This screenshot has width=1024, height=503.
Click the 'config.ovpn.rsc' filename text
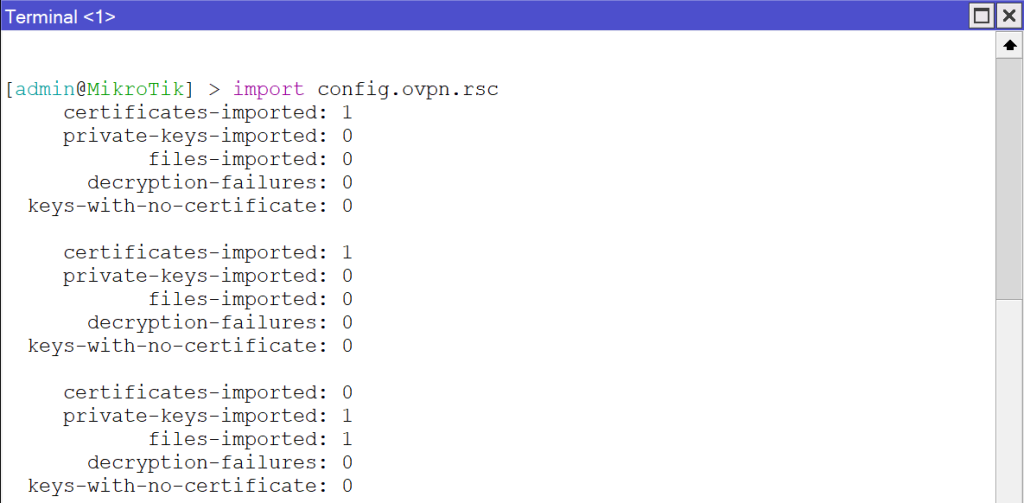408,89
